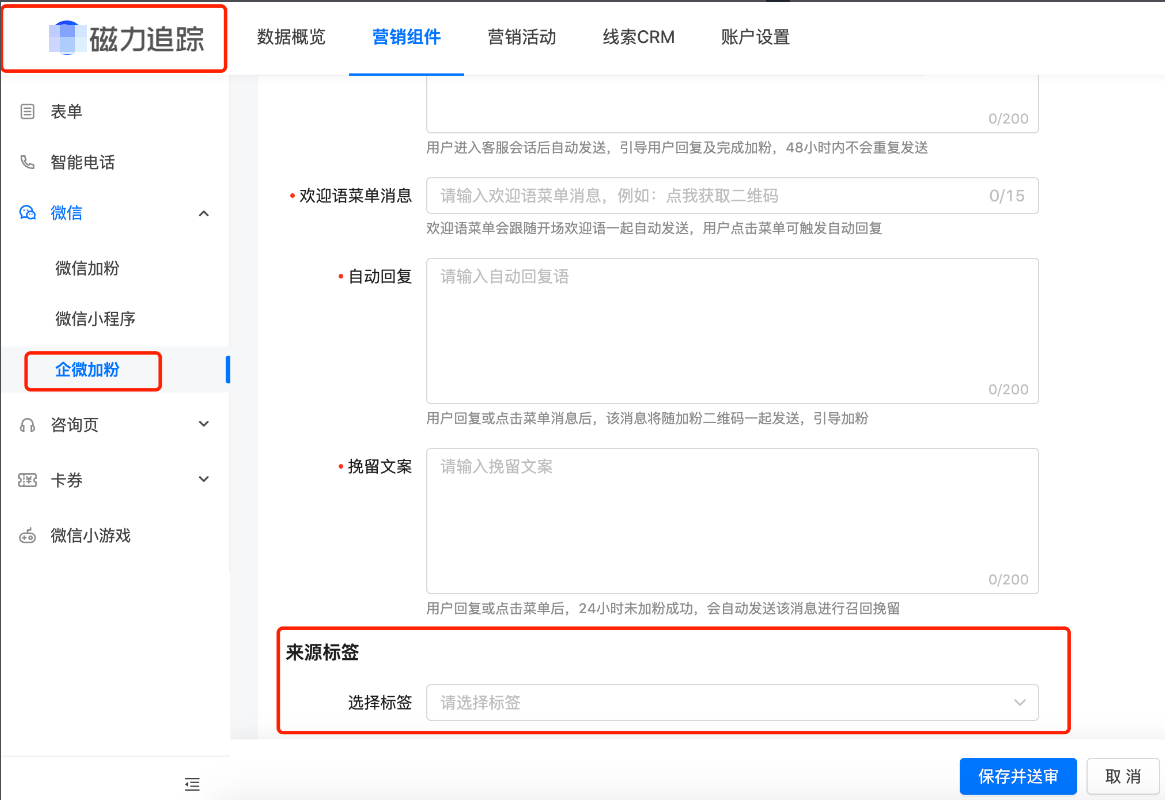
Task: Open 卡券 via its coupon icon
Action: [x=28, y=480]
